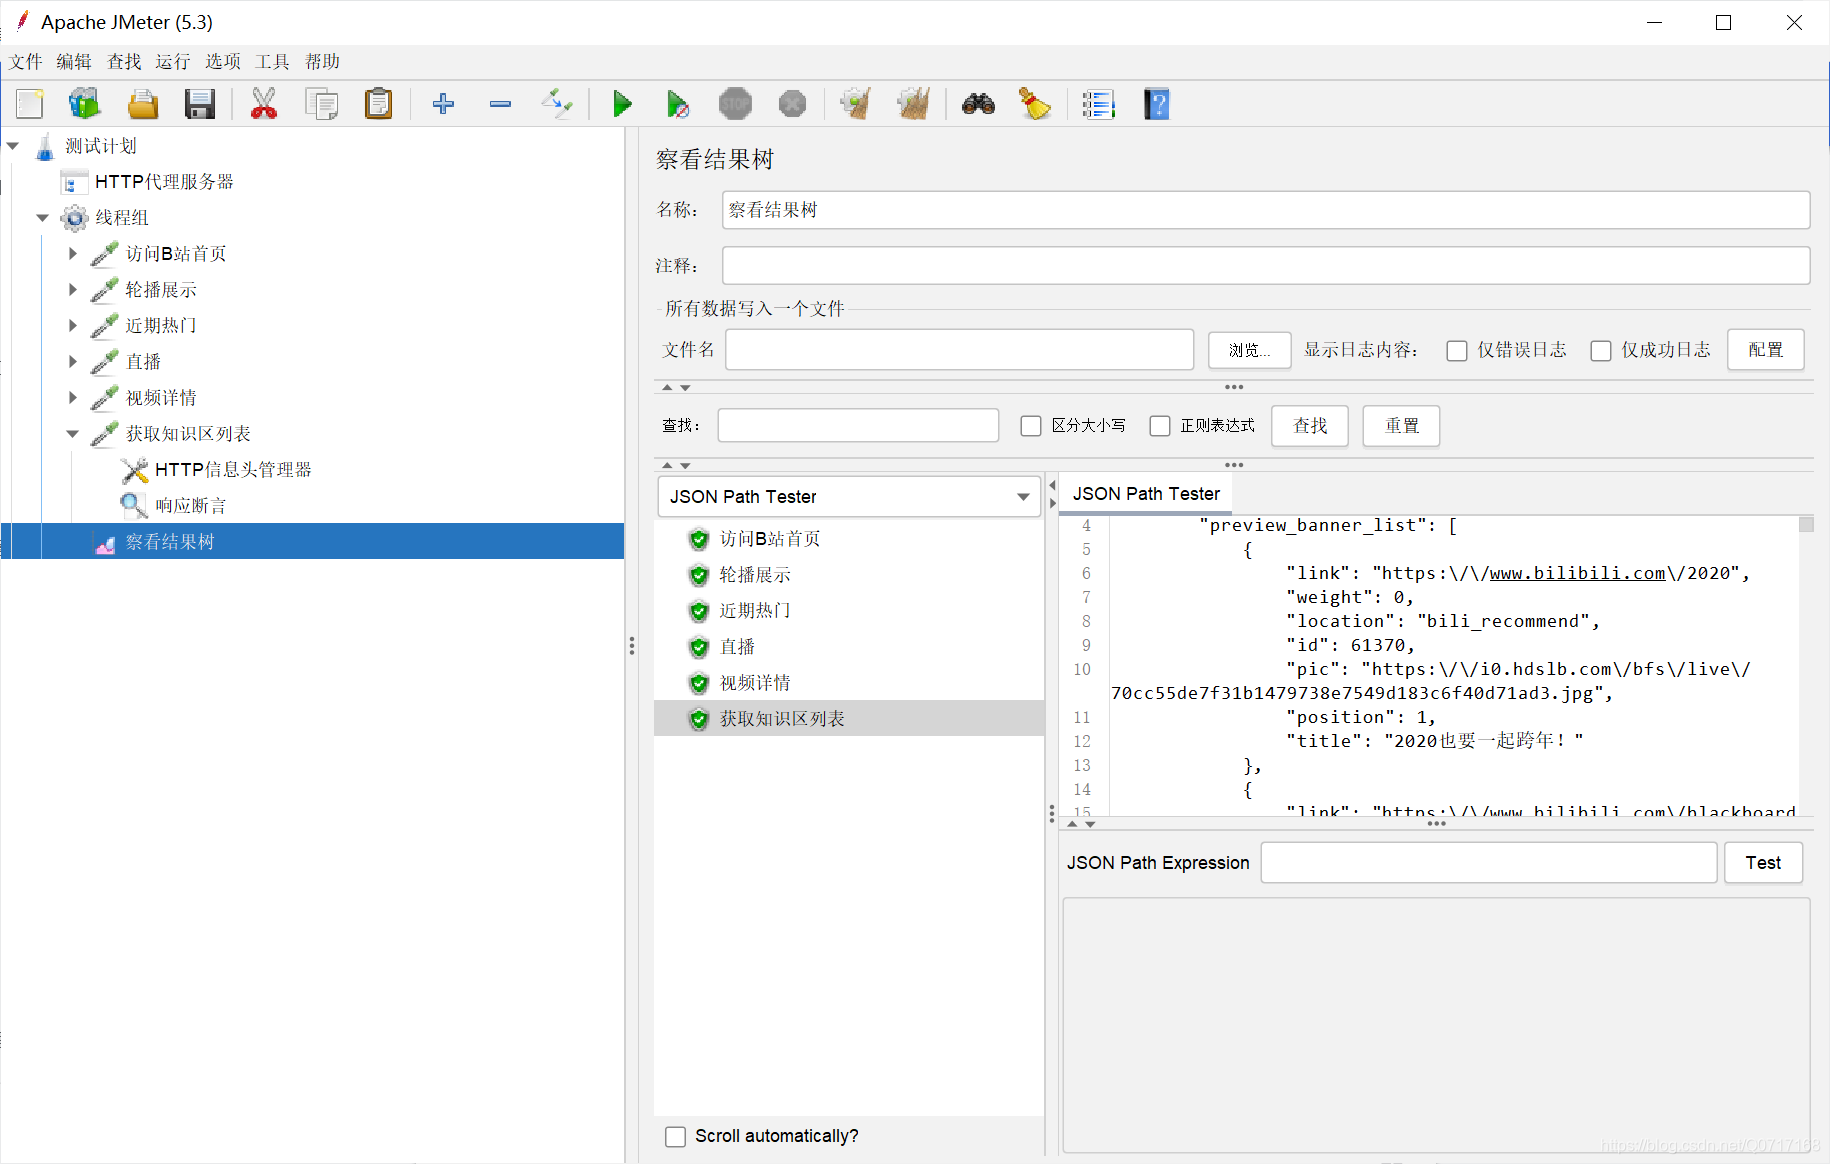
Task: Select 响应断言 in the tree
Action: tap(190, 506)
